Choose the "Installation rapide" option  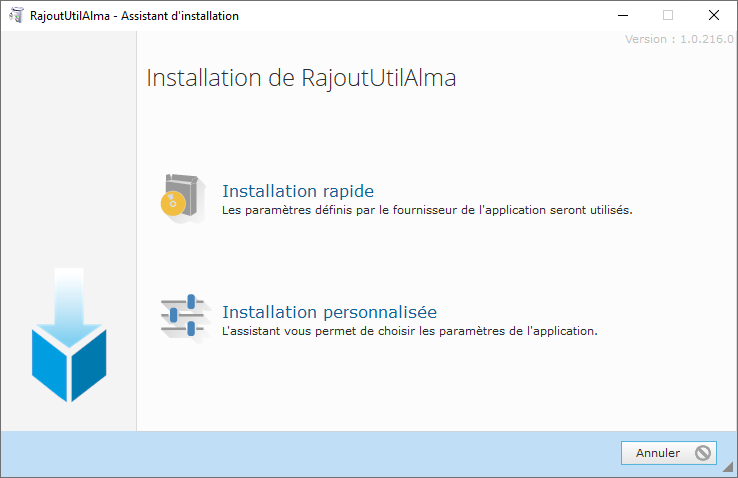[297, 191]
